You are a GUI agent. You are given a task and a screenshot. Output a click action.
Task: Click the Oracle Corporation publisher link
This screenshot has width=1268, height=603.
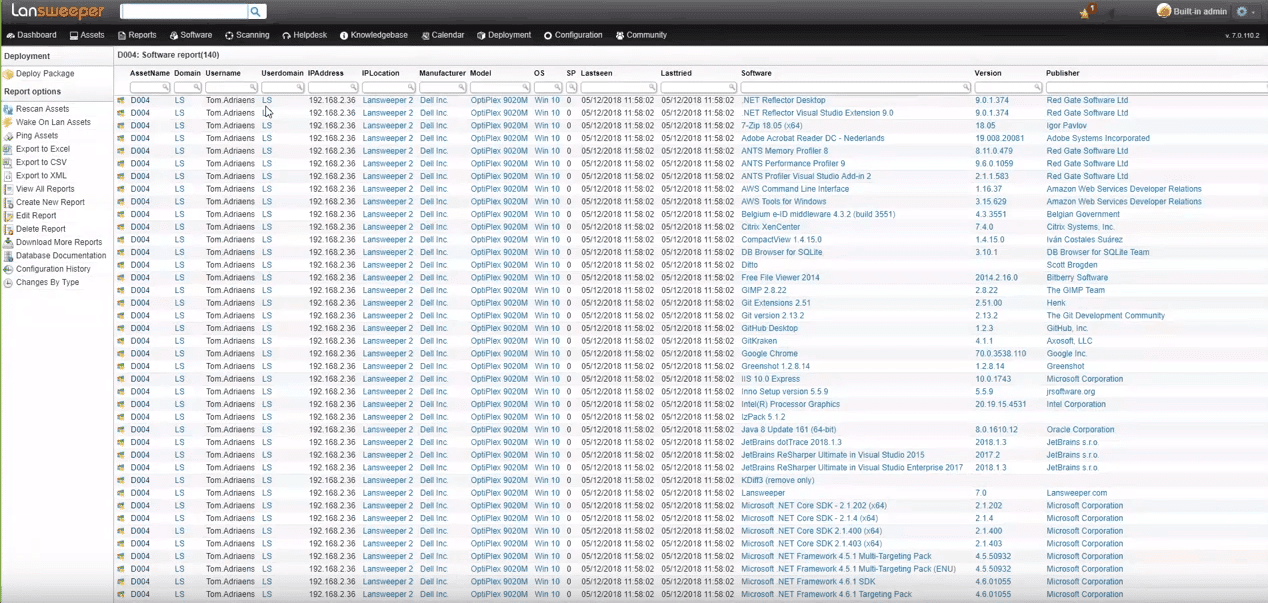pos(1080,430)
